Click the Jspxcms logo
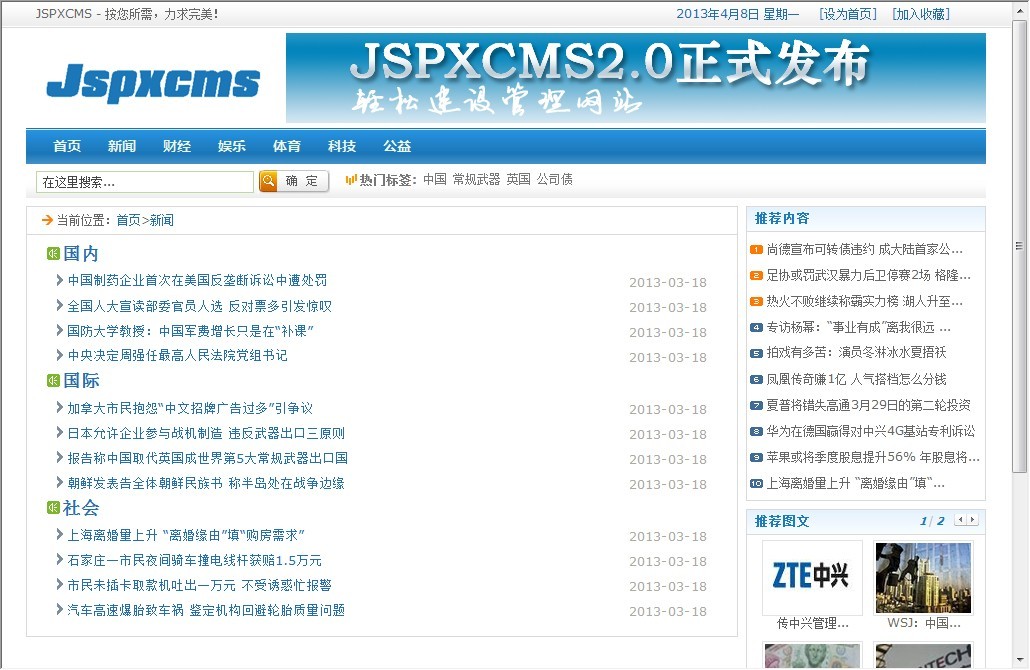Viewport: 1030px width, 670px height. click(x=153, y=83)
